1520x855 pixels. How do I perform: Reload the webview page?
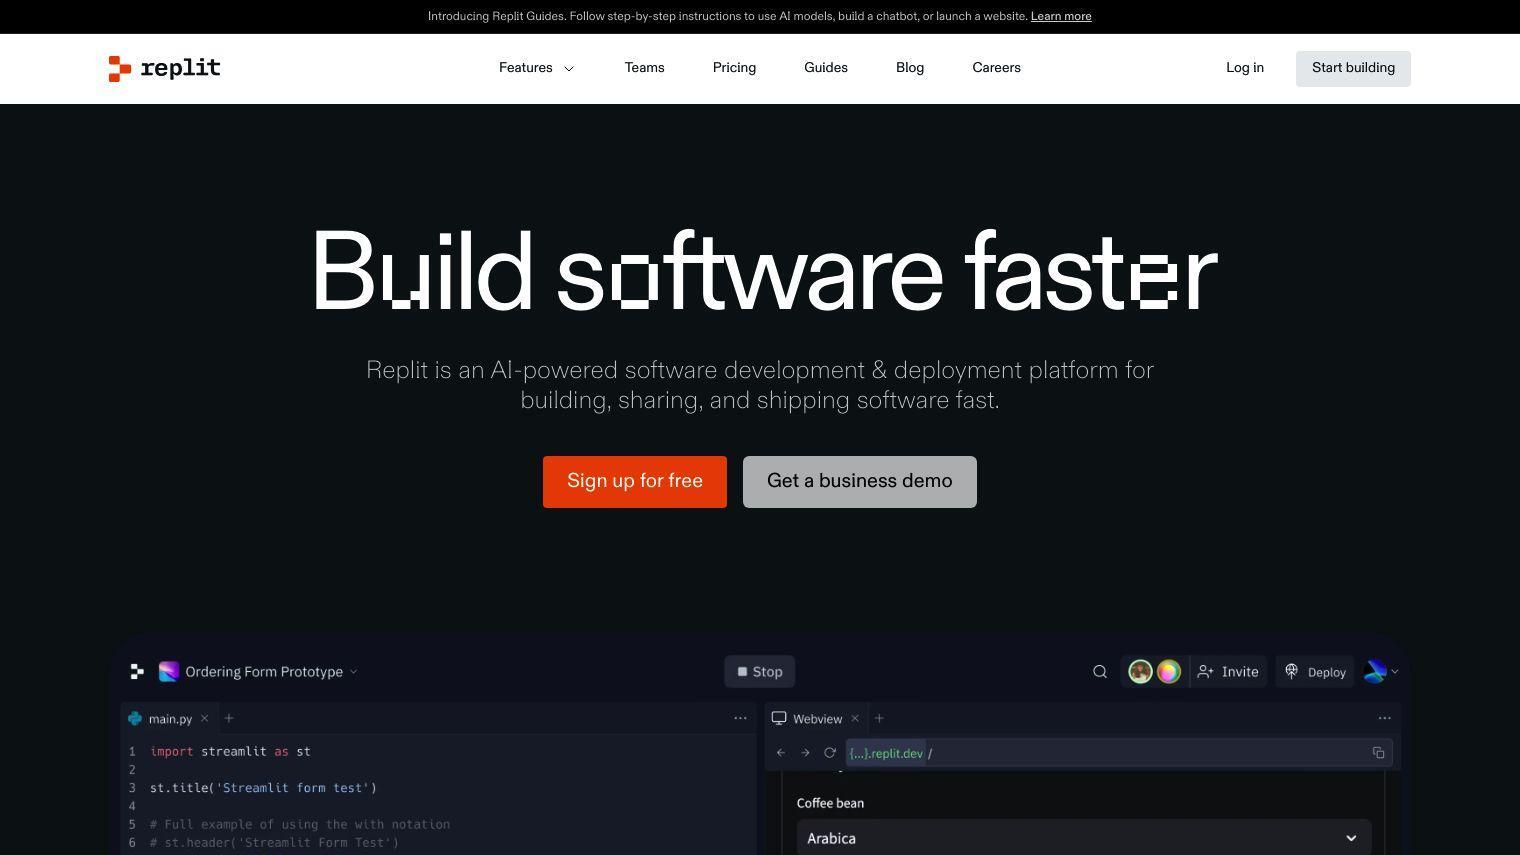click(x=830, y=753)
